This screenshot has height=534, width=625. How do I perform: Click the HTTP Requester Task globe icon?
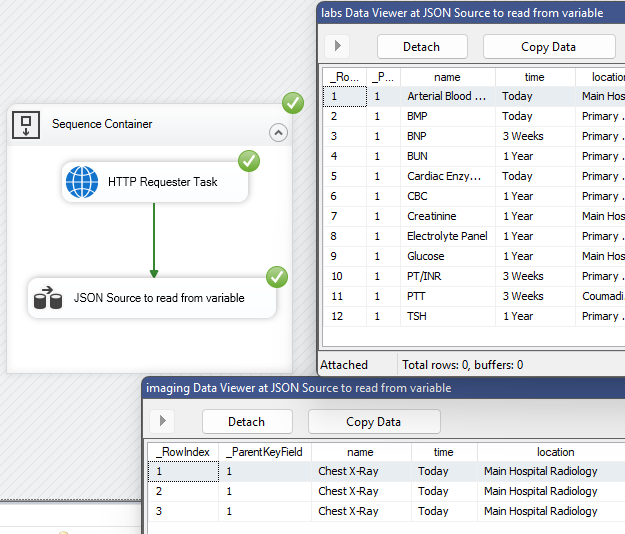(x=82, y=182)
